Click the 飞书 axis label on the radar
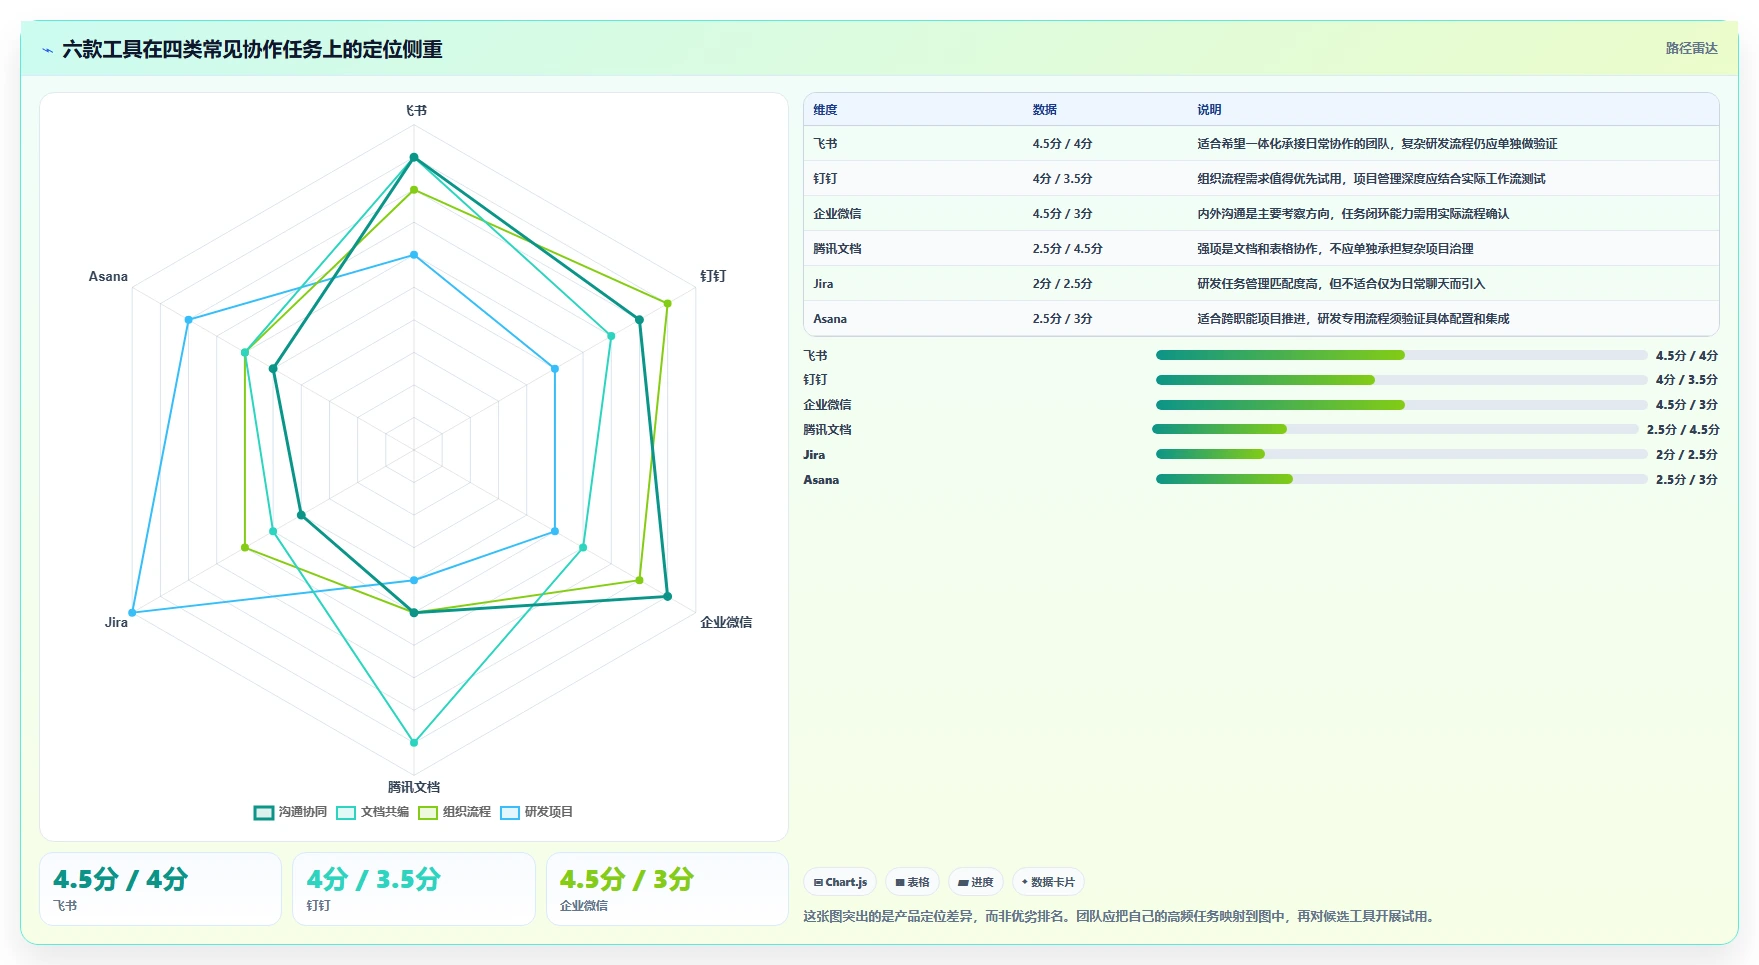The height and width of the screenshot is (965, 1759). (416, 110)
